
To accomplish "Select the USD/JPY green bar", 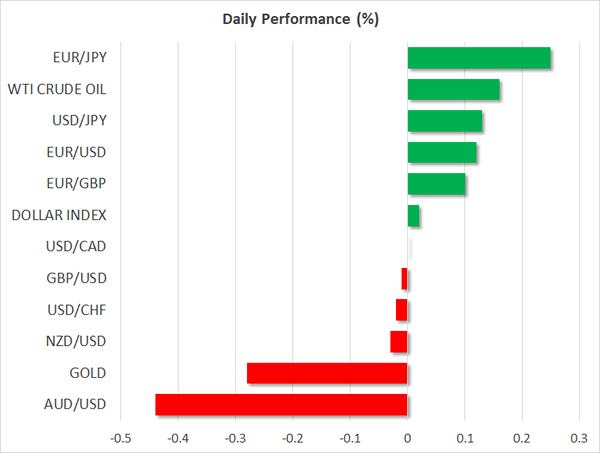I will [x=445, y=121].
